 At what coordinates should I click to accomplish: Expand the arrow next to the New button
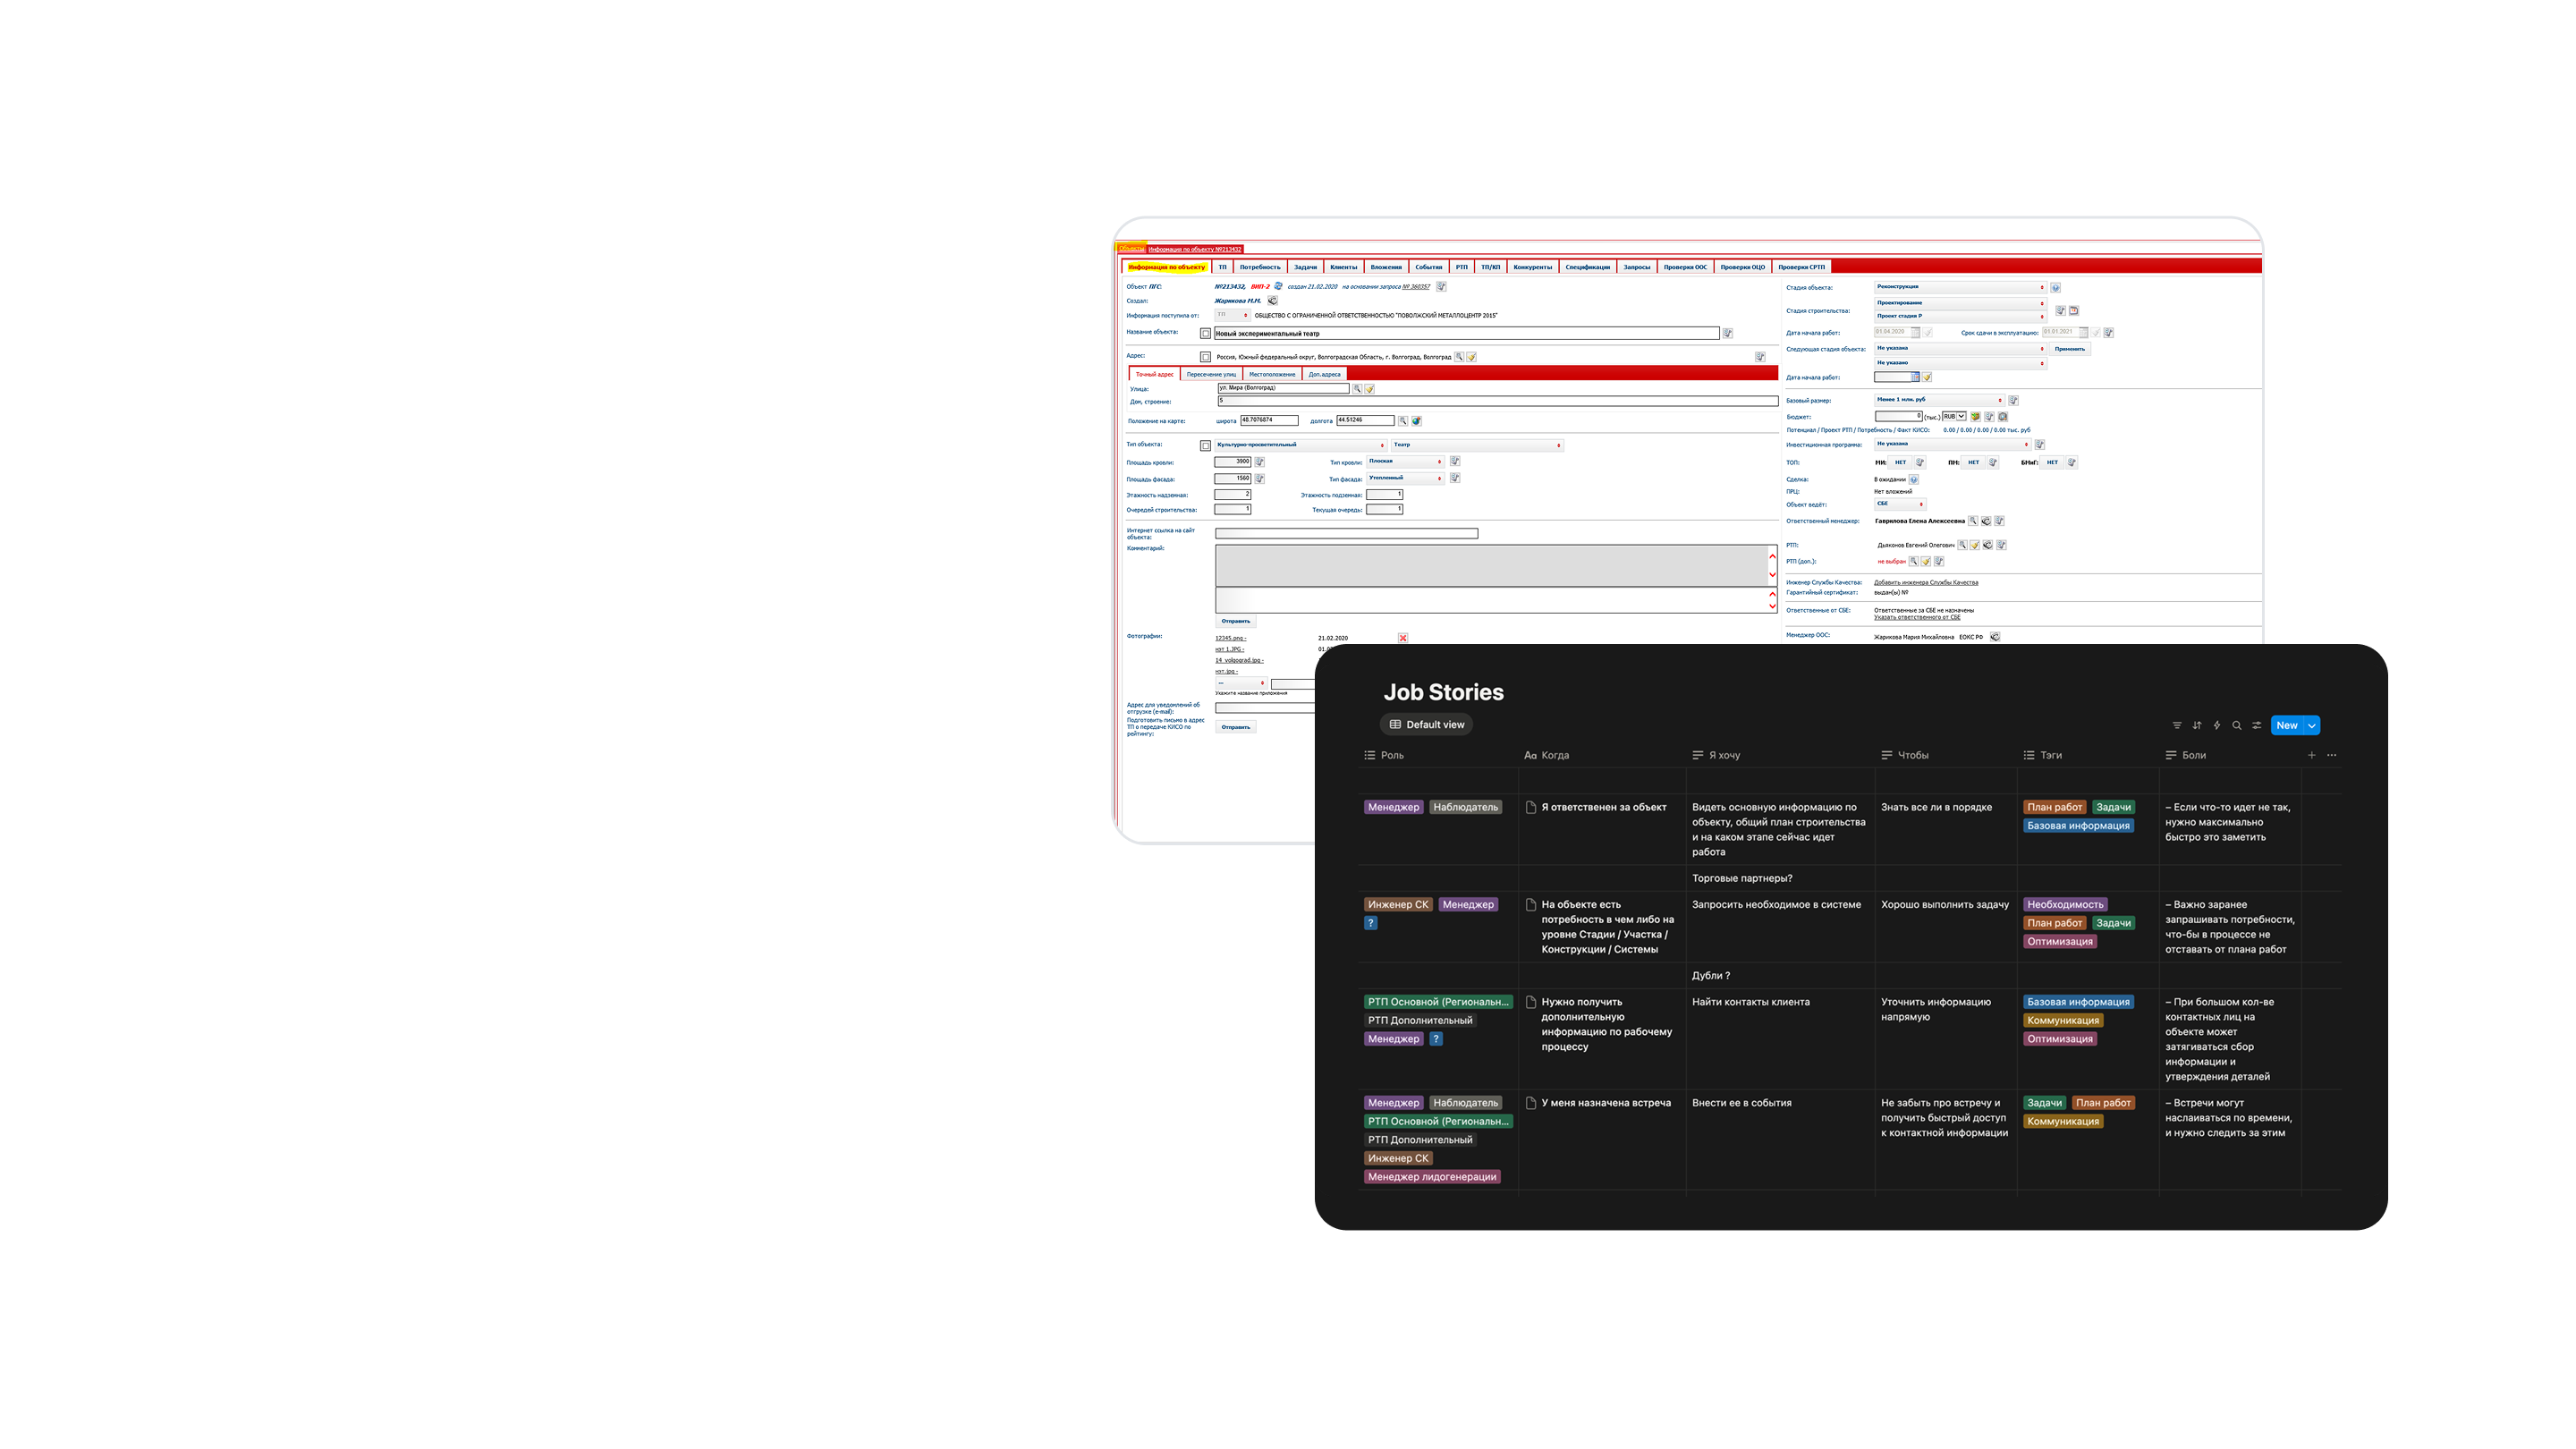click(2312, 725)
